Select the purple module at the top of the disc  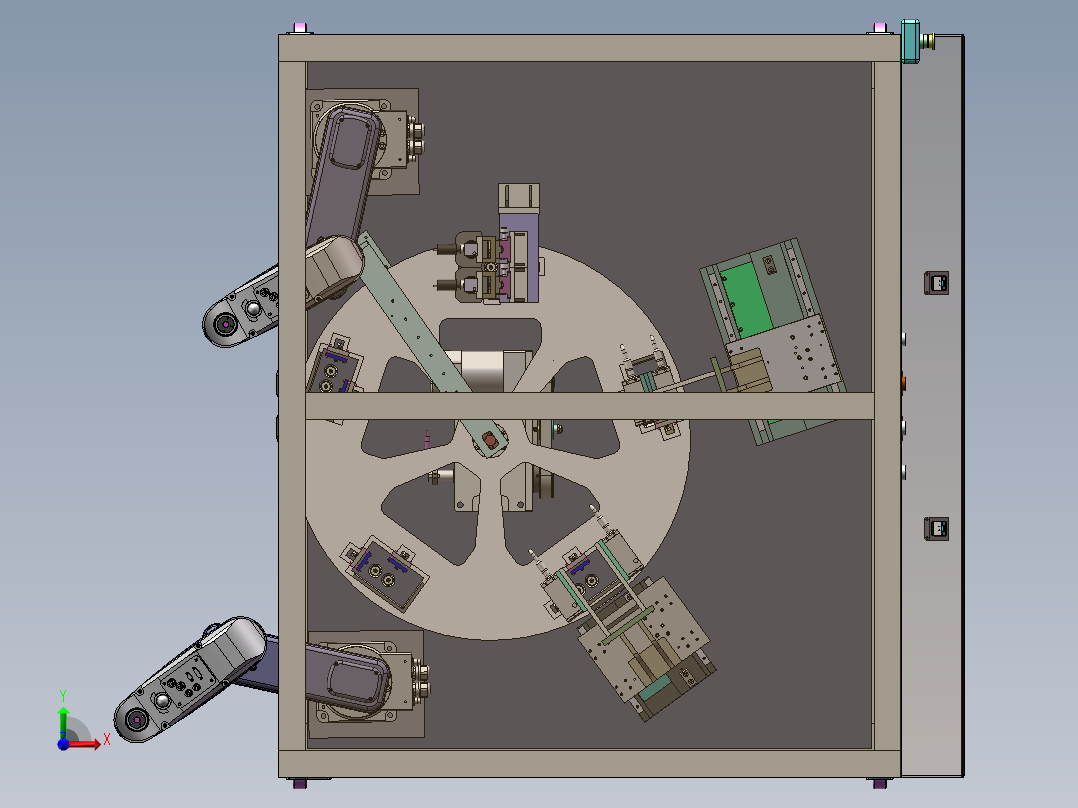click(520, 256)
